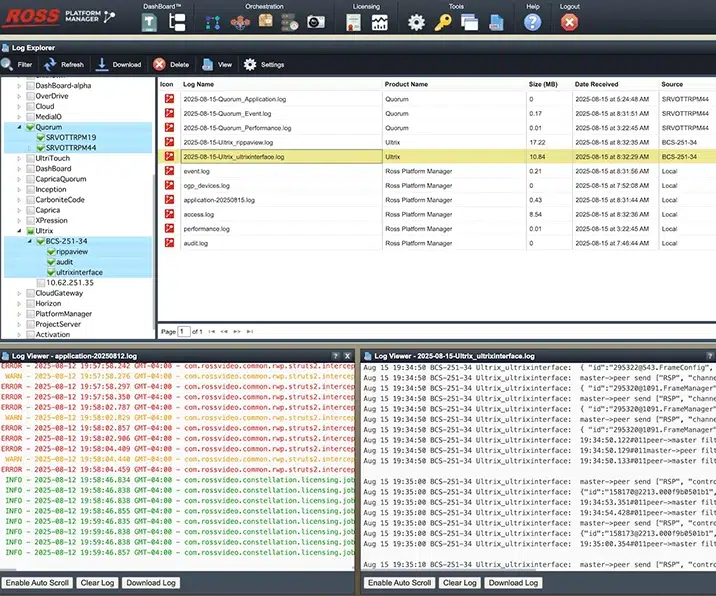
Task: Click the file icon of event.log row
Action: tap(169, 171)
